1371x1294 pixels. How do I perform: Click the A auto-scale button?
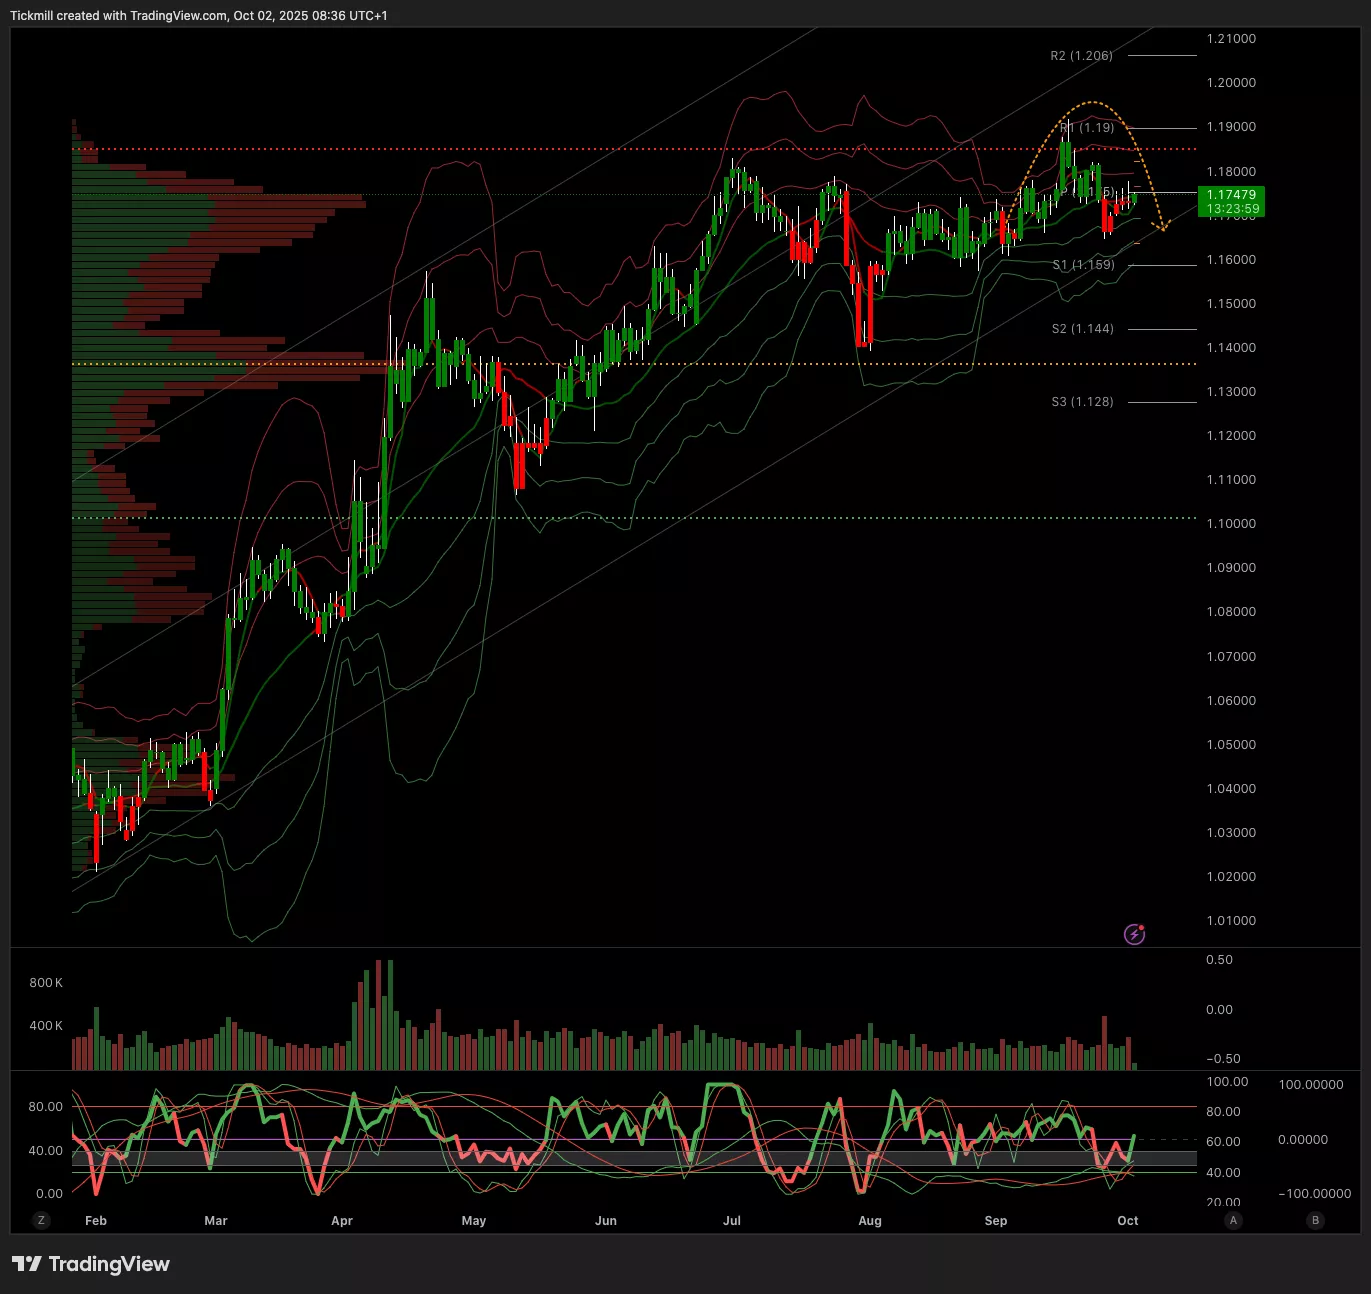click(x=1234, y=1220)
